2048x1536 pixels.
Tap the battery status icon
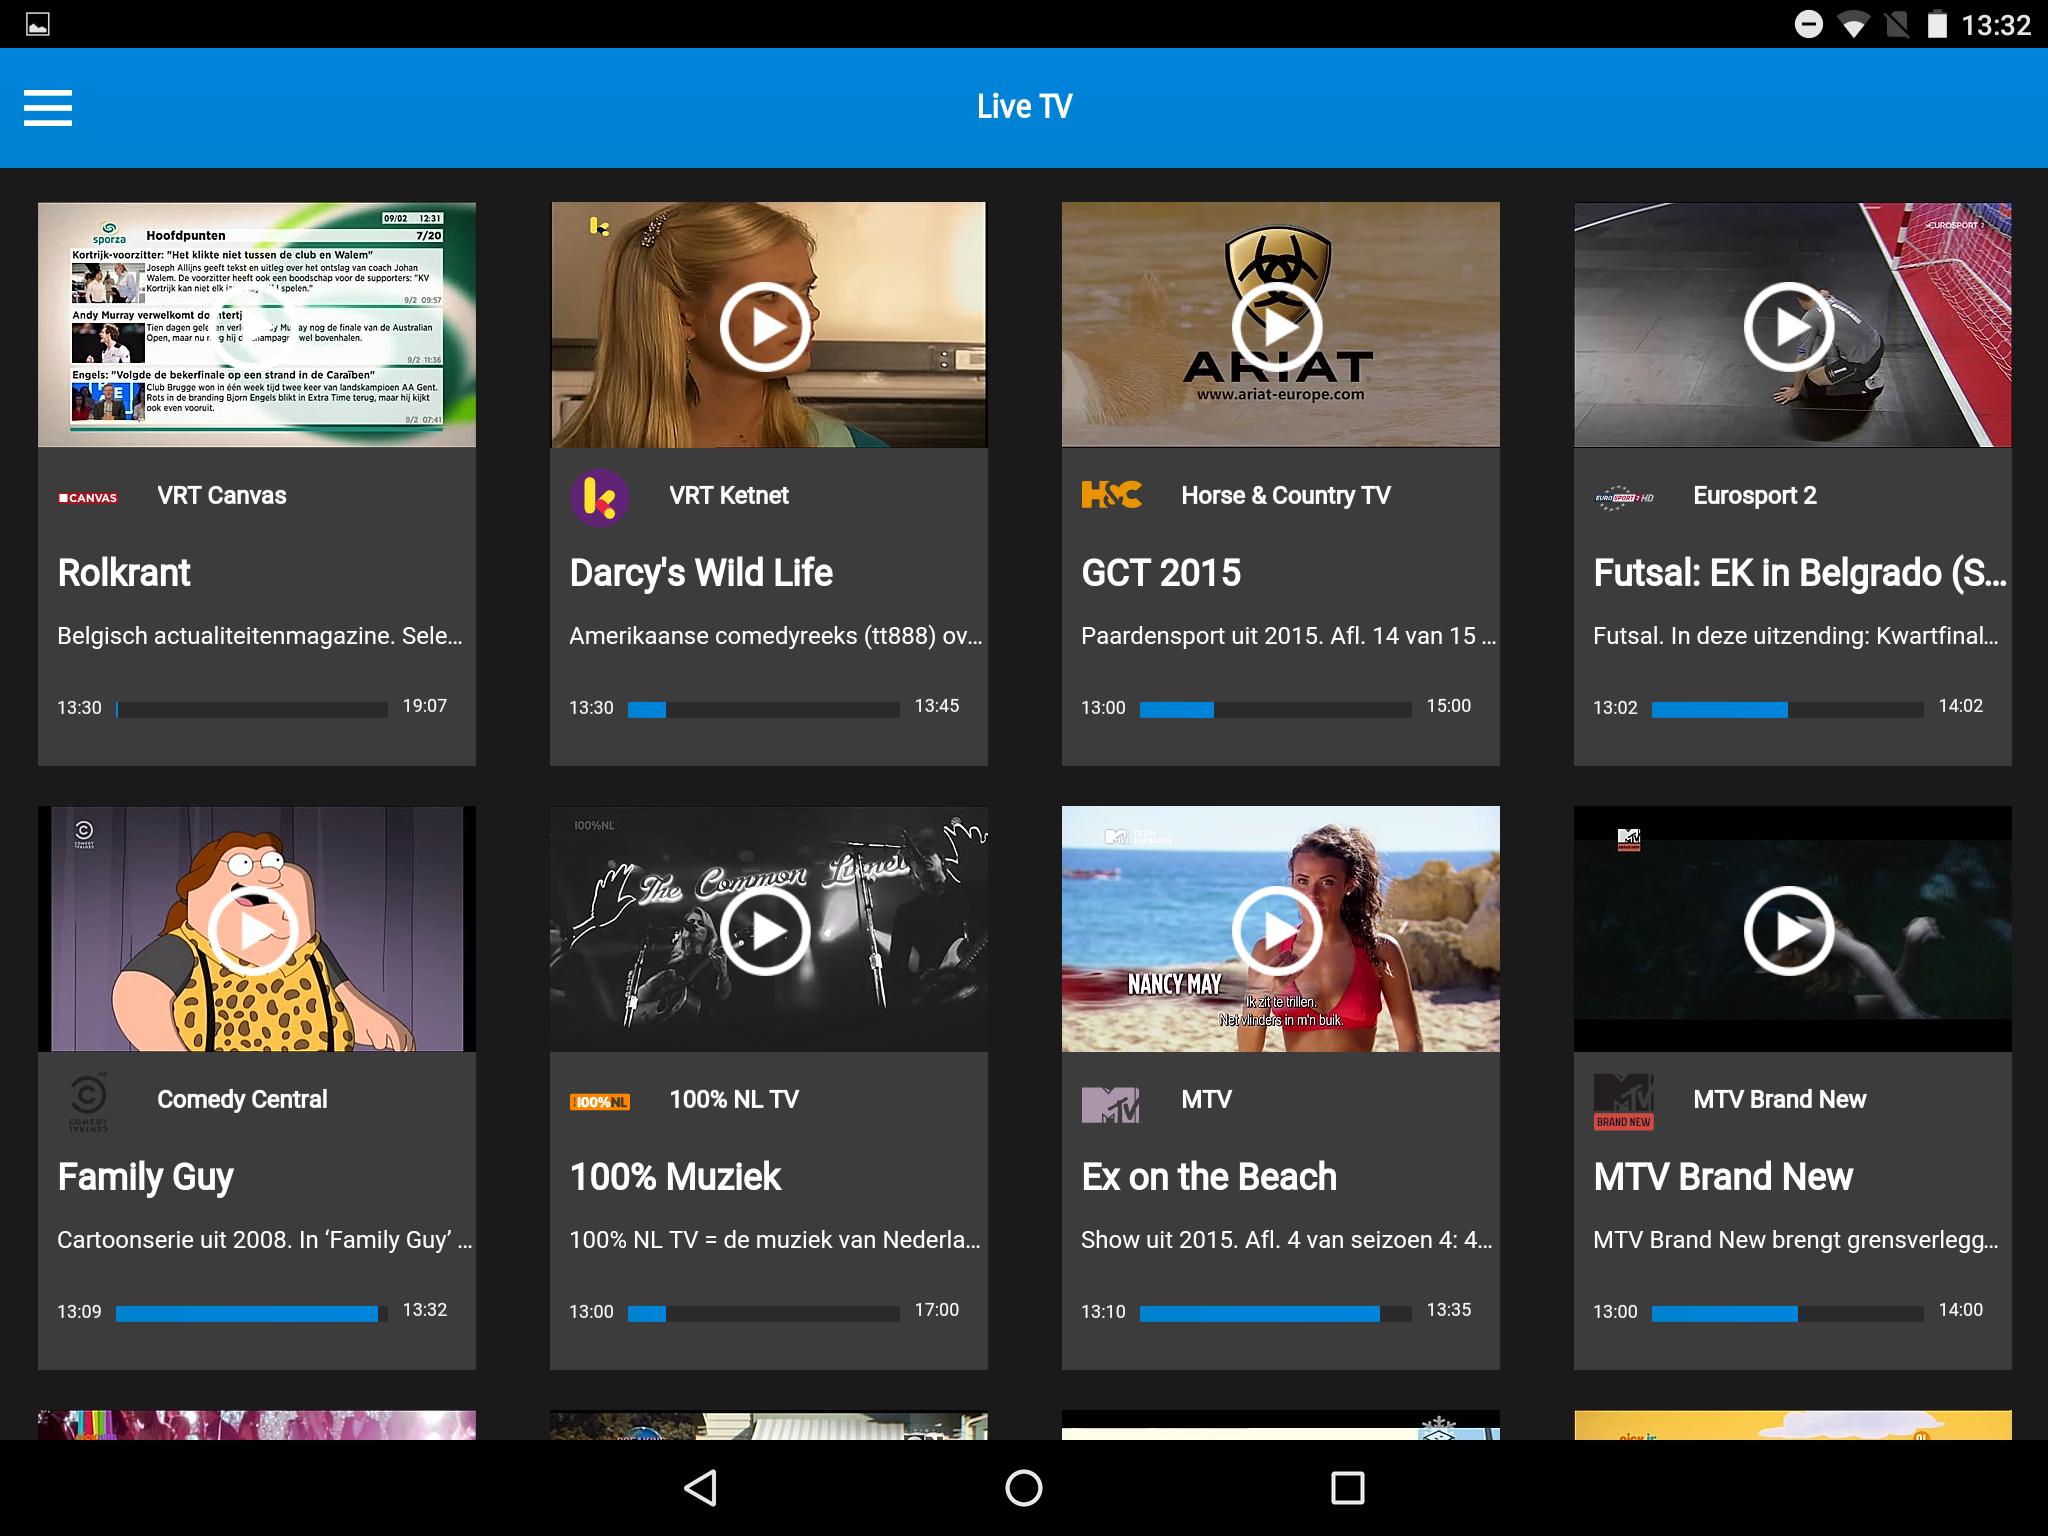[x=1937, y=24]
